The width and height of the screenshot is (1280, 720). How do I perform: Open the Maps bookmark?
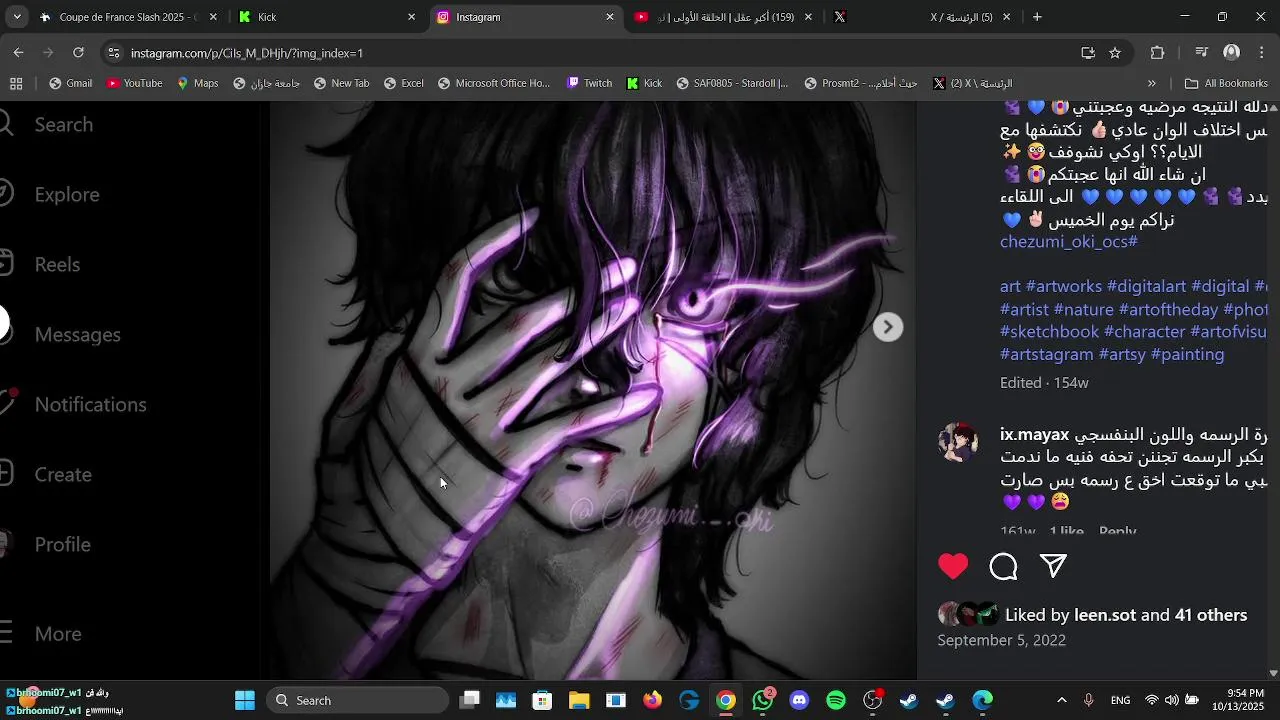(x=197, y=83)
